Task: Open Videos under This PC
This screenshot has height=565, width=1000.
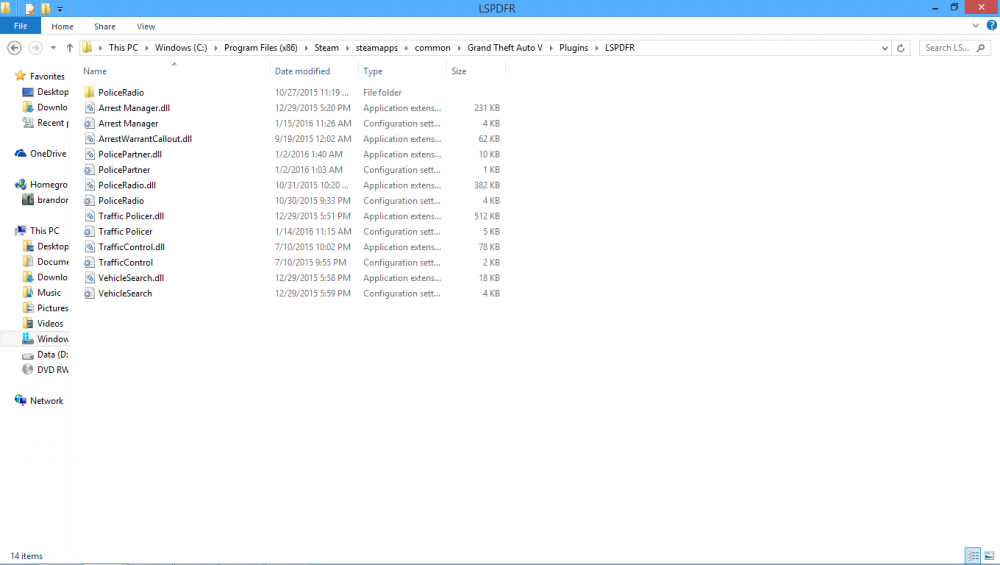Action: 43,323
